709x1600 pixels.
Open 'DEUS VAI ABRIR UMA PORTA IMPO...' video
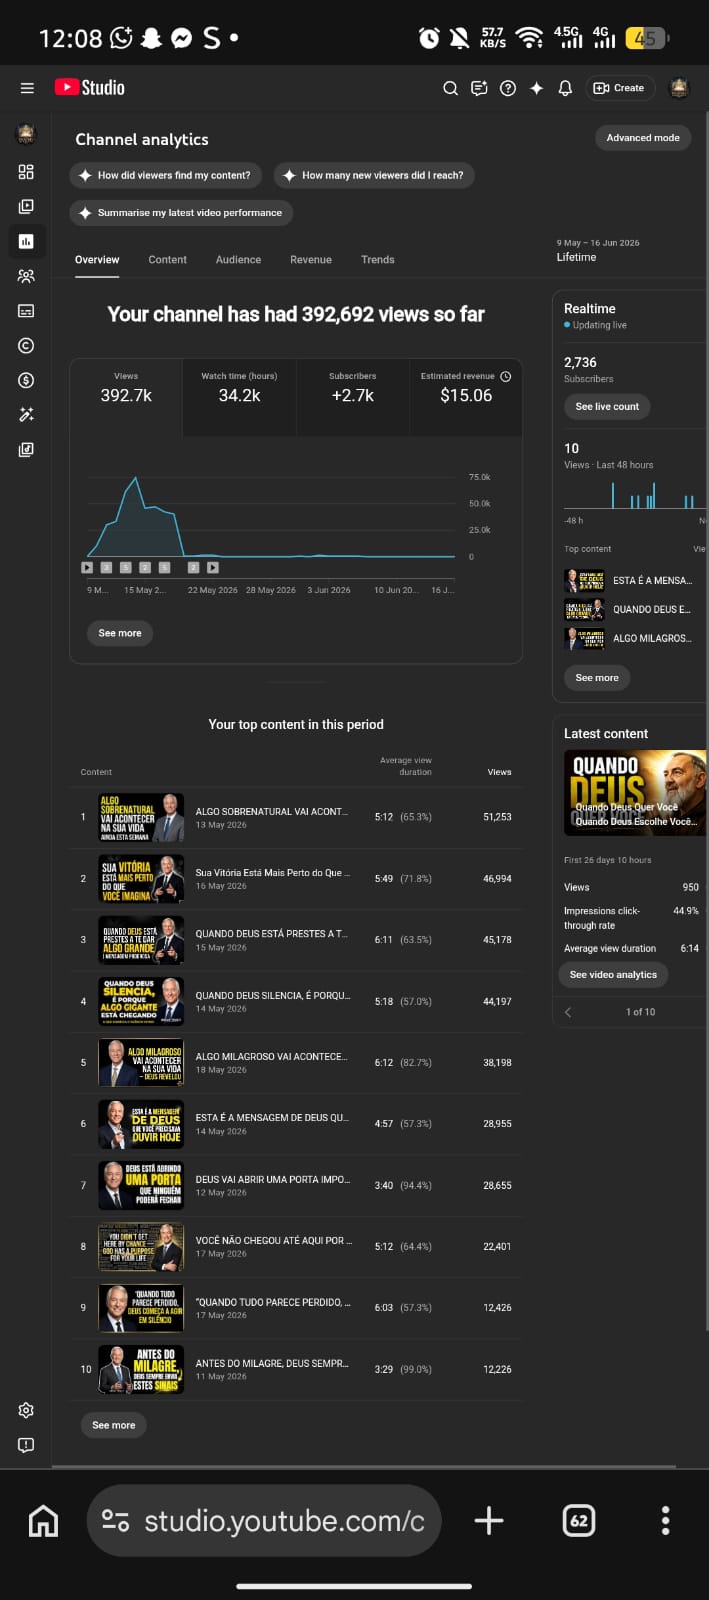pos(296,1185)
